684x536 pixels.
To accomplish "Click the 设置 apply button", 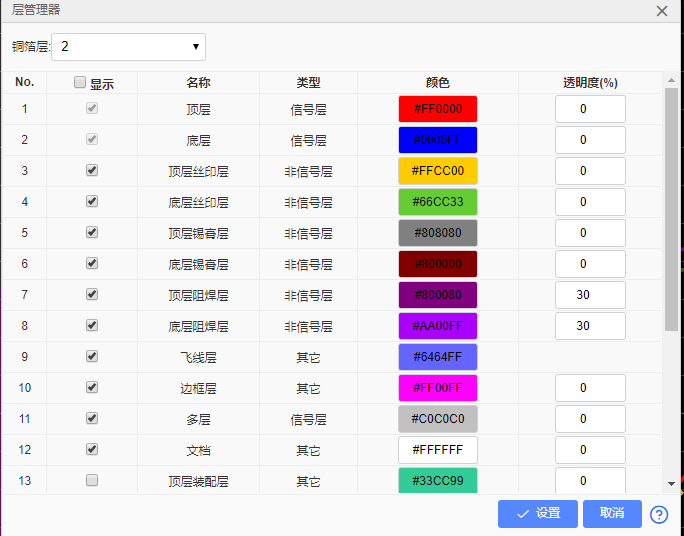I will 538,514.
